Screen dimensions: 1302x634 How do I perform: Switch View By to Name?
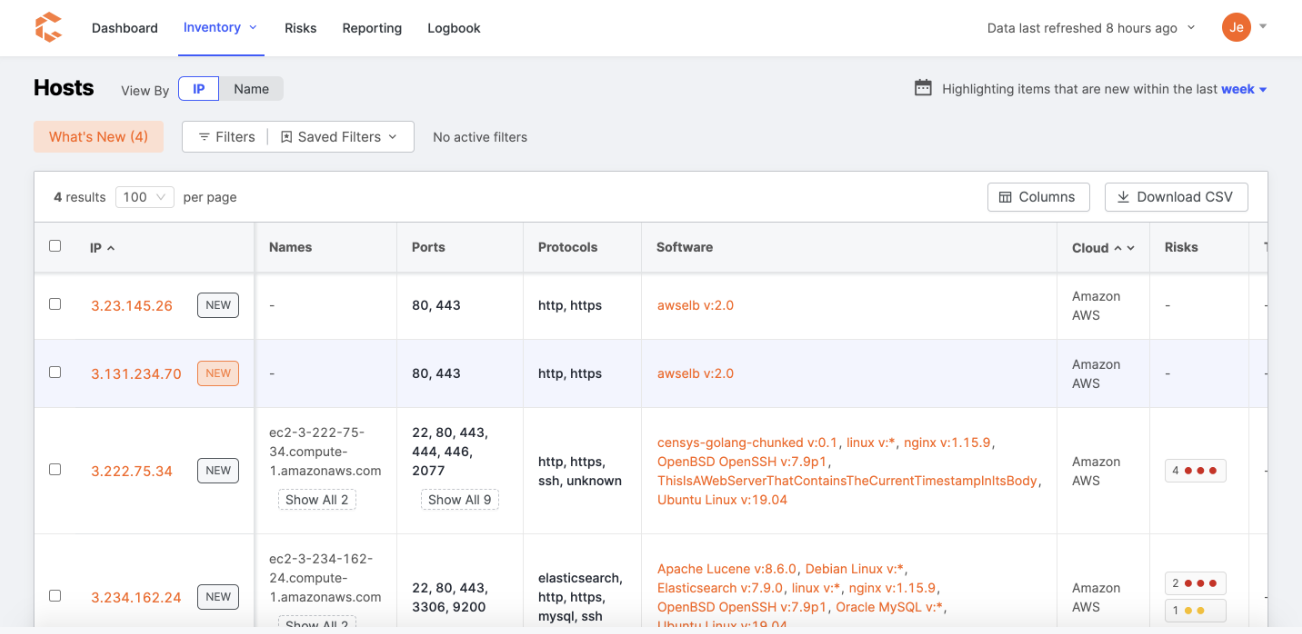251,89
